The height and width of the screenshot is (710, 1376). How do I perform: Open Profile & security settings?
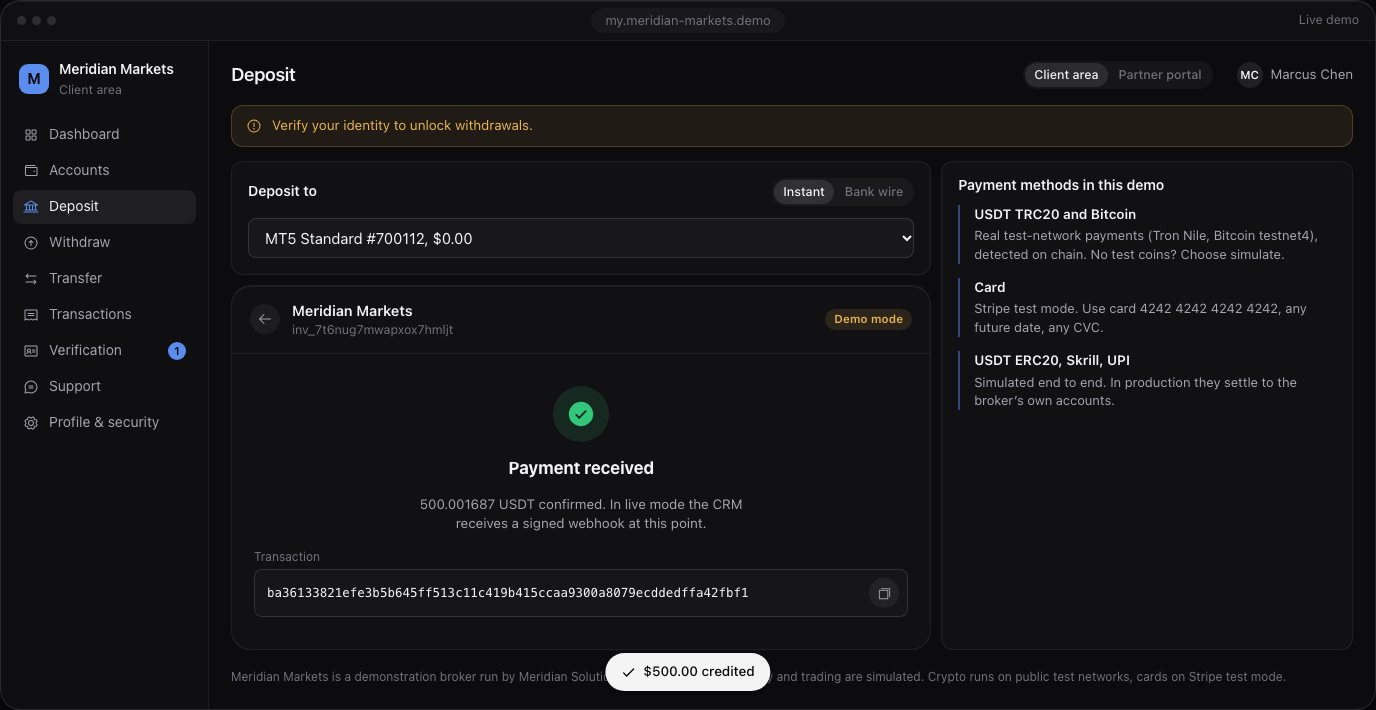[x=104, y=423]
